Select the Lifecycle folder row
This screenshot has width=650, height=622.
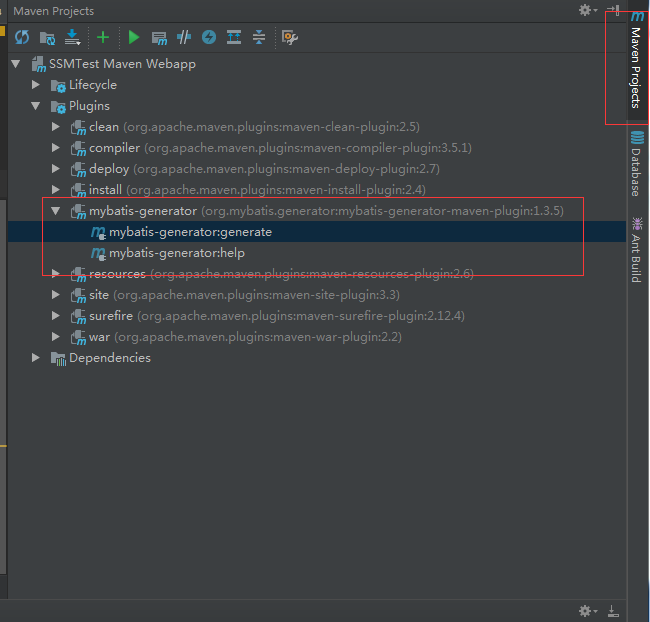(x=317, y=85)
